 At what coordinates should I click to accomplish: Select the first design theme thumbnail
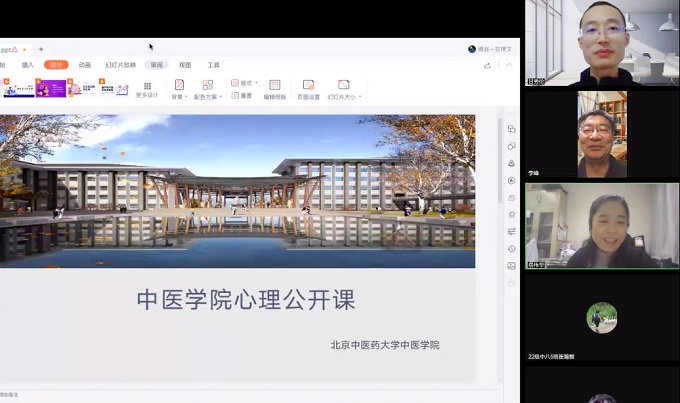pos(18,89)
